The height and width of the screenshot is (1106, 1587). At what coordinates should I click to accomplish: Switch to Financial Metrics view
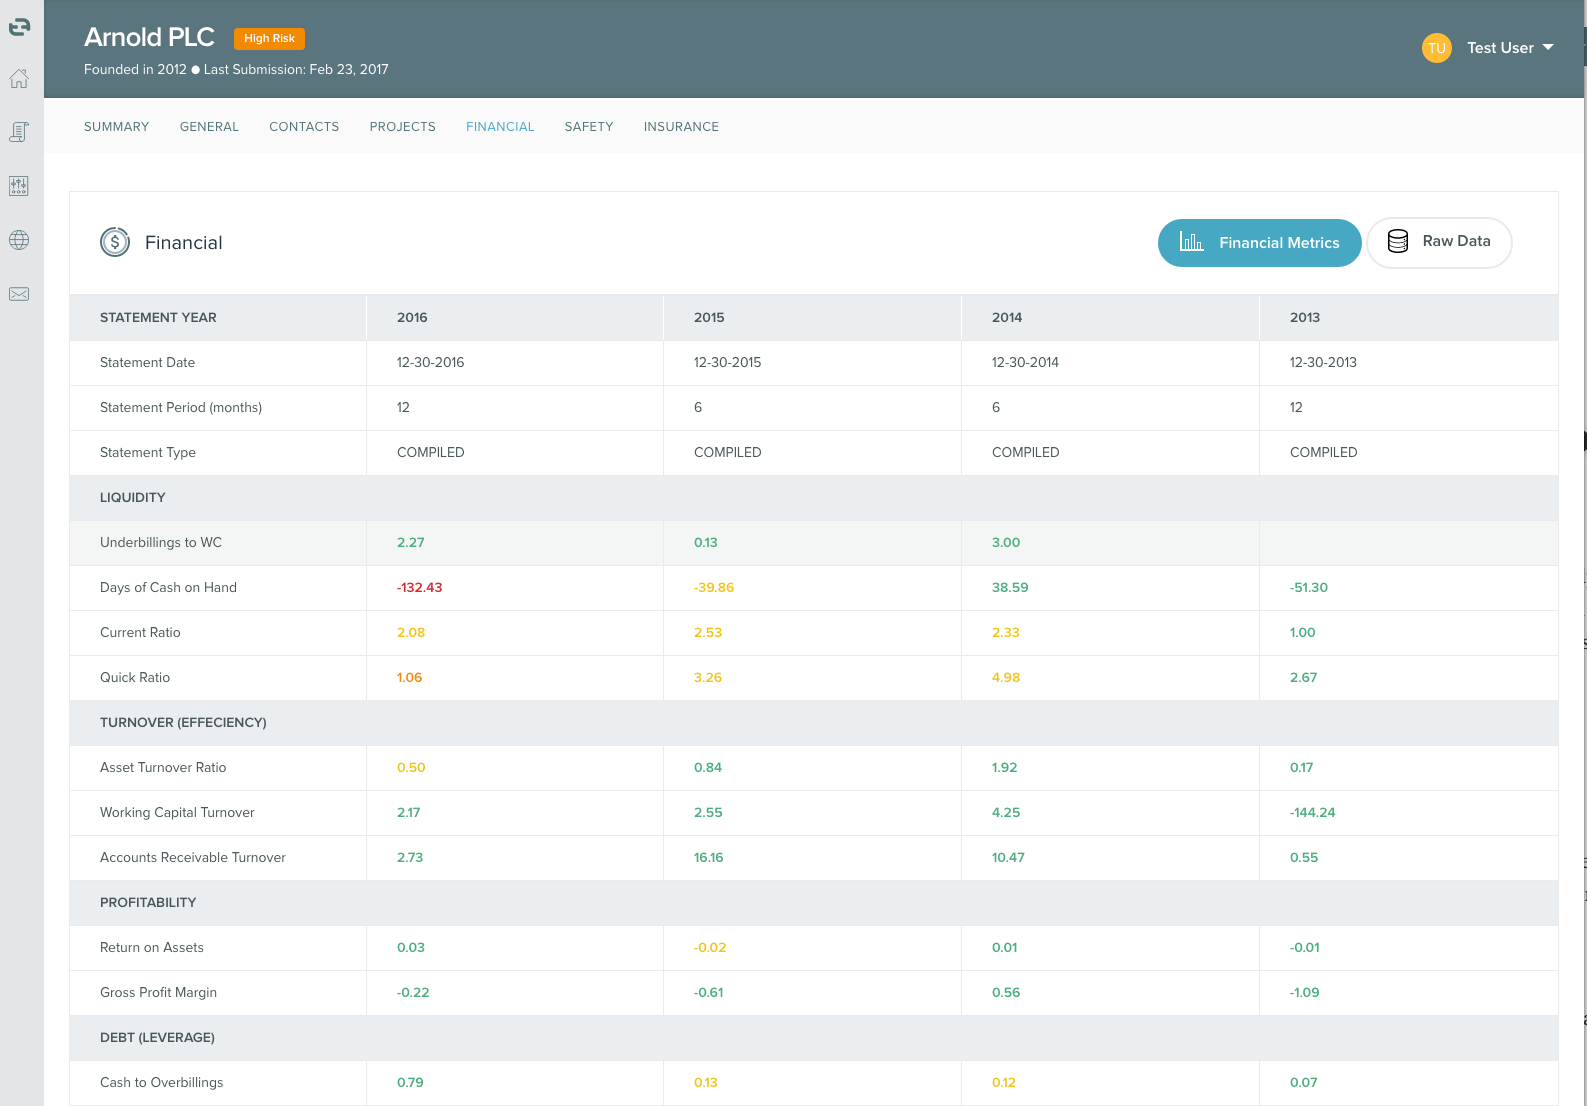[x=1259, y=243]
